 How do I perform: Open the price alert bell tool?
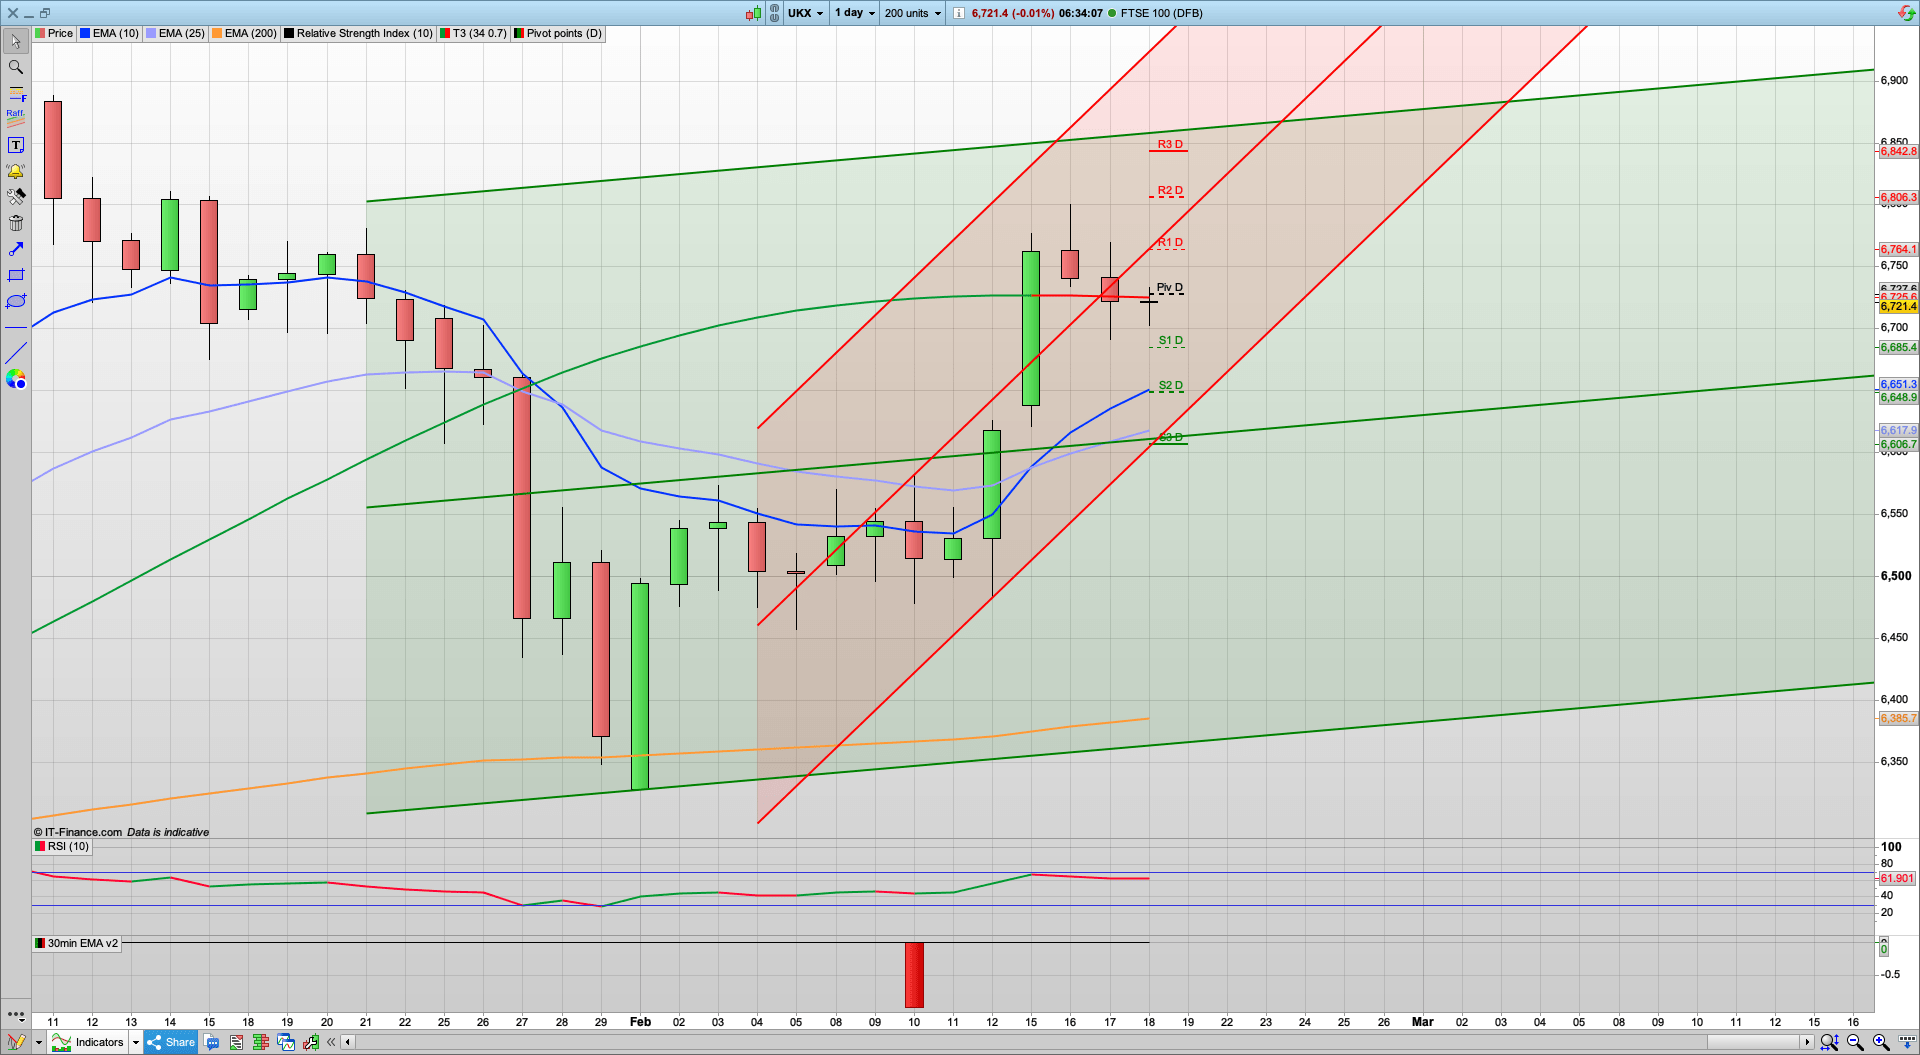[15, 170]
